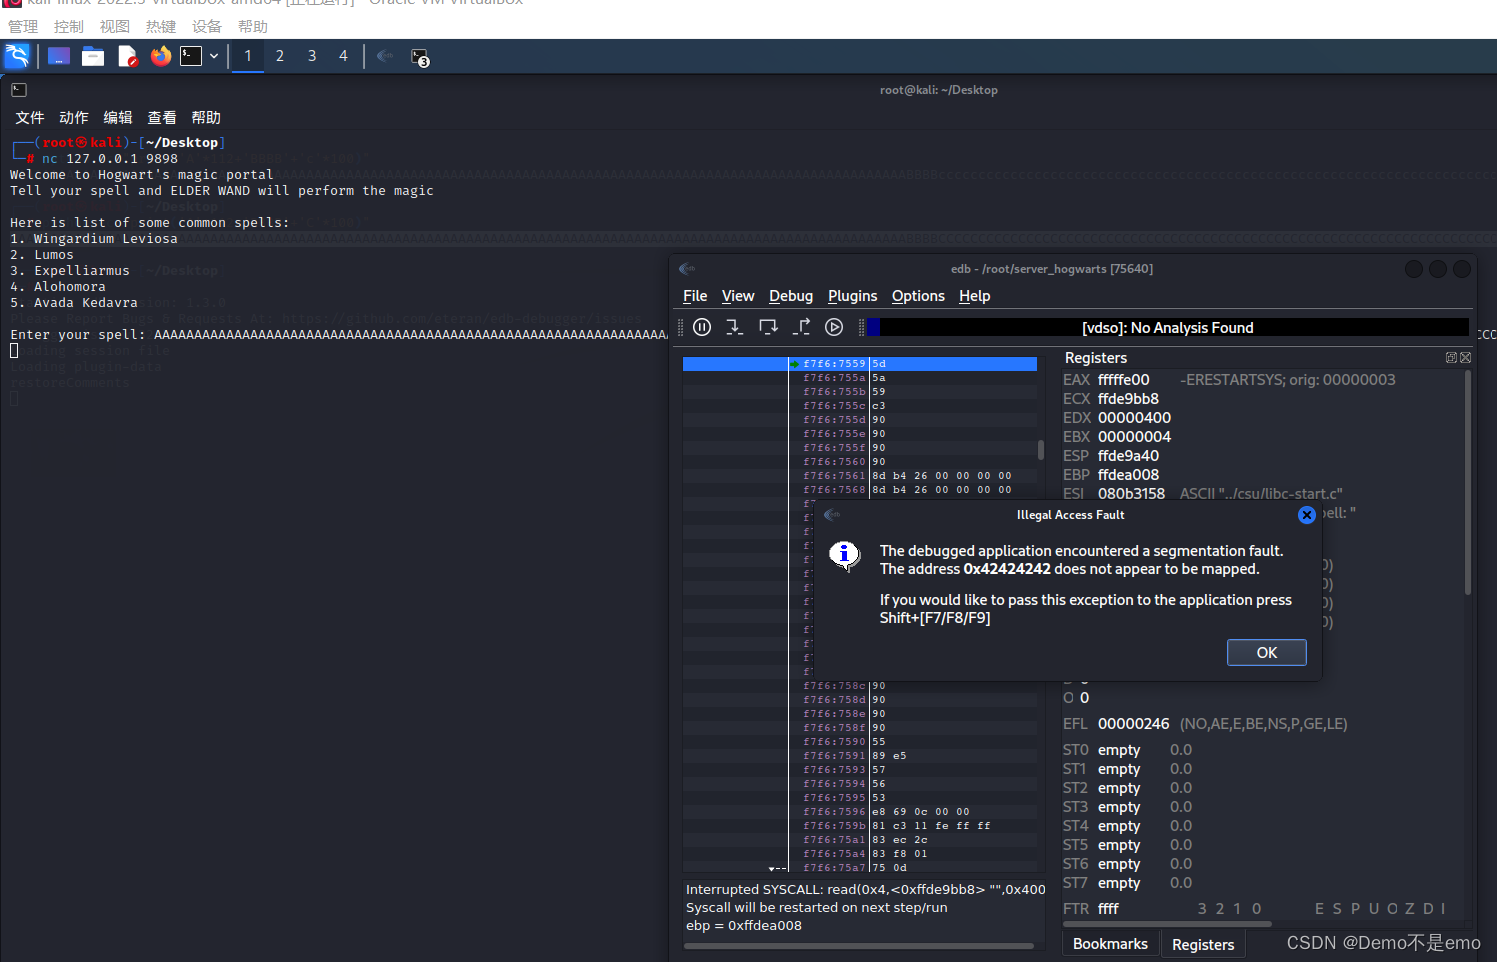This screenshot has height=962, width=1497.
Task: Open the Kali dragon applications menu
Action: point(17,56)
